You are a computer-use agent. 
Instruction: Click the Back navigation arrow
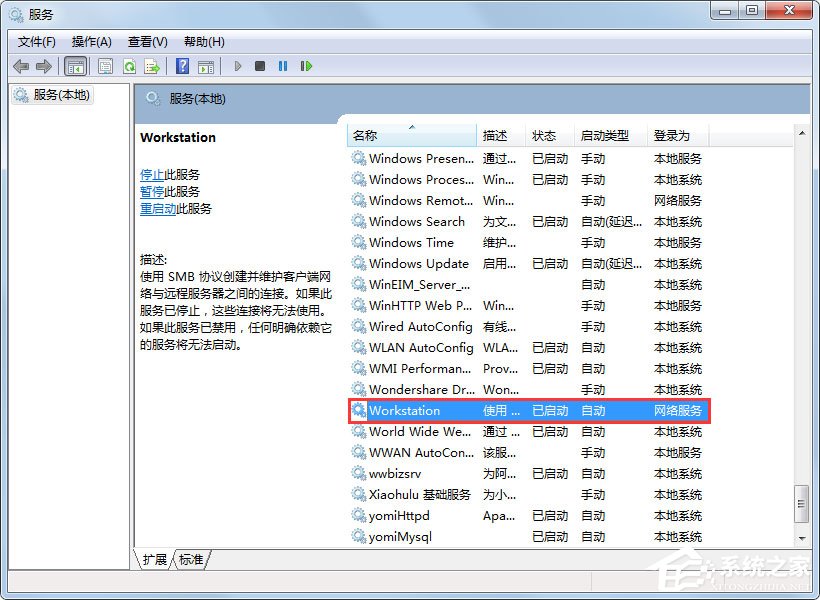(x=21, y=66)
